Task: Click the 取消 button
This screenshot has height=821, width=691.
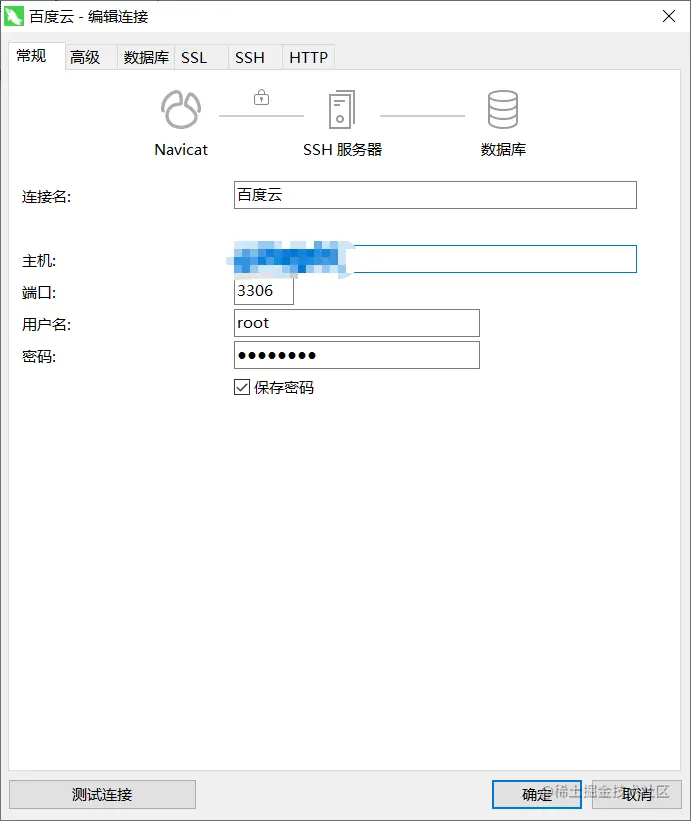Action: coord(637,794)
